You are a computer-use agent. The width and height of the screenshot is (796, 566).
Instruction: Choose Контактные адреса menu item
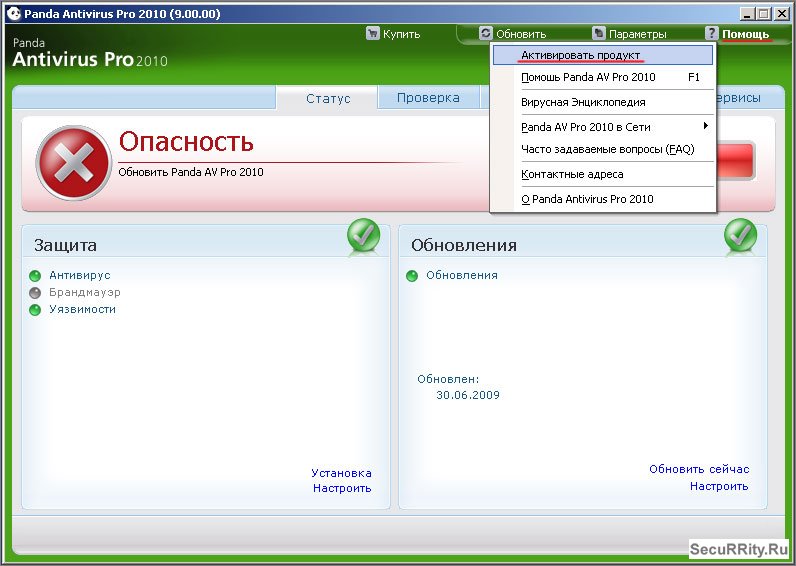[x=603, y=174]
